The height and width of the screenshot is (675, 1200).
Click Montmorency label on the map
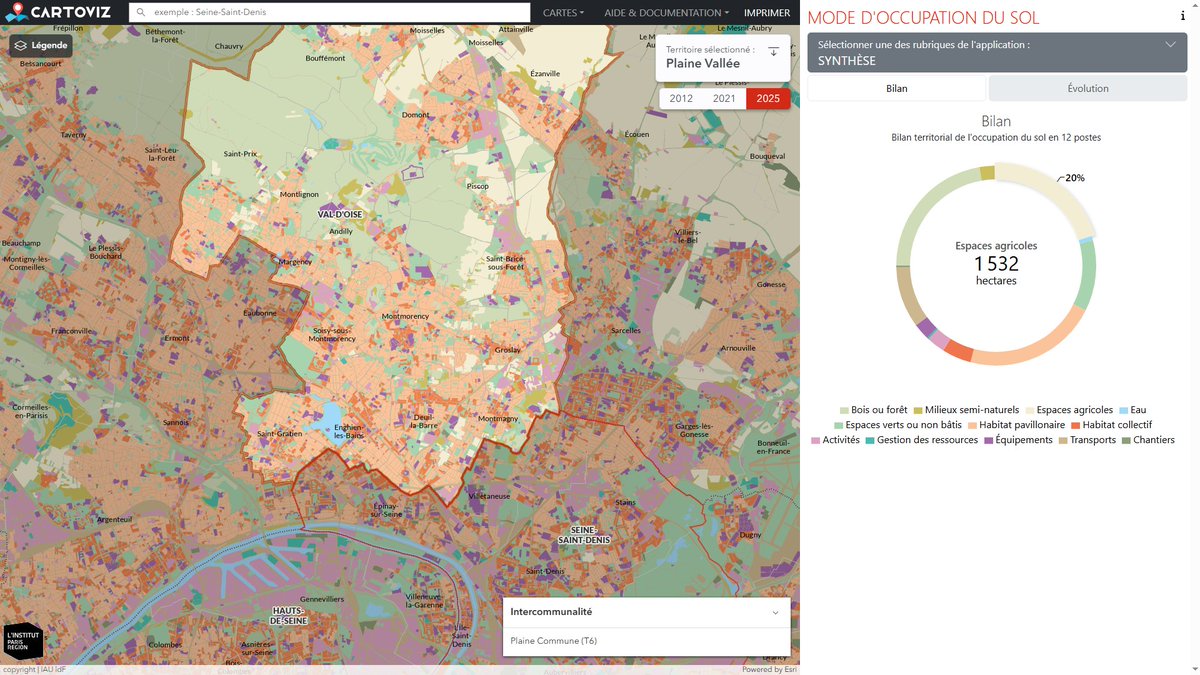[405, 317]
